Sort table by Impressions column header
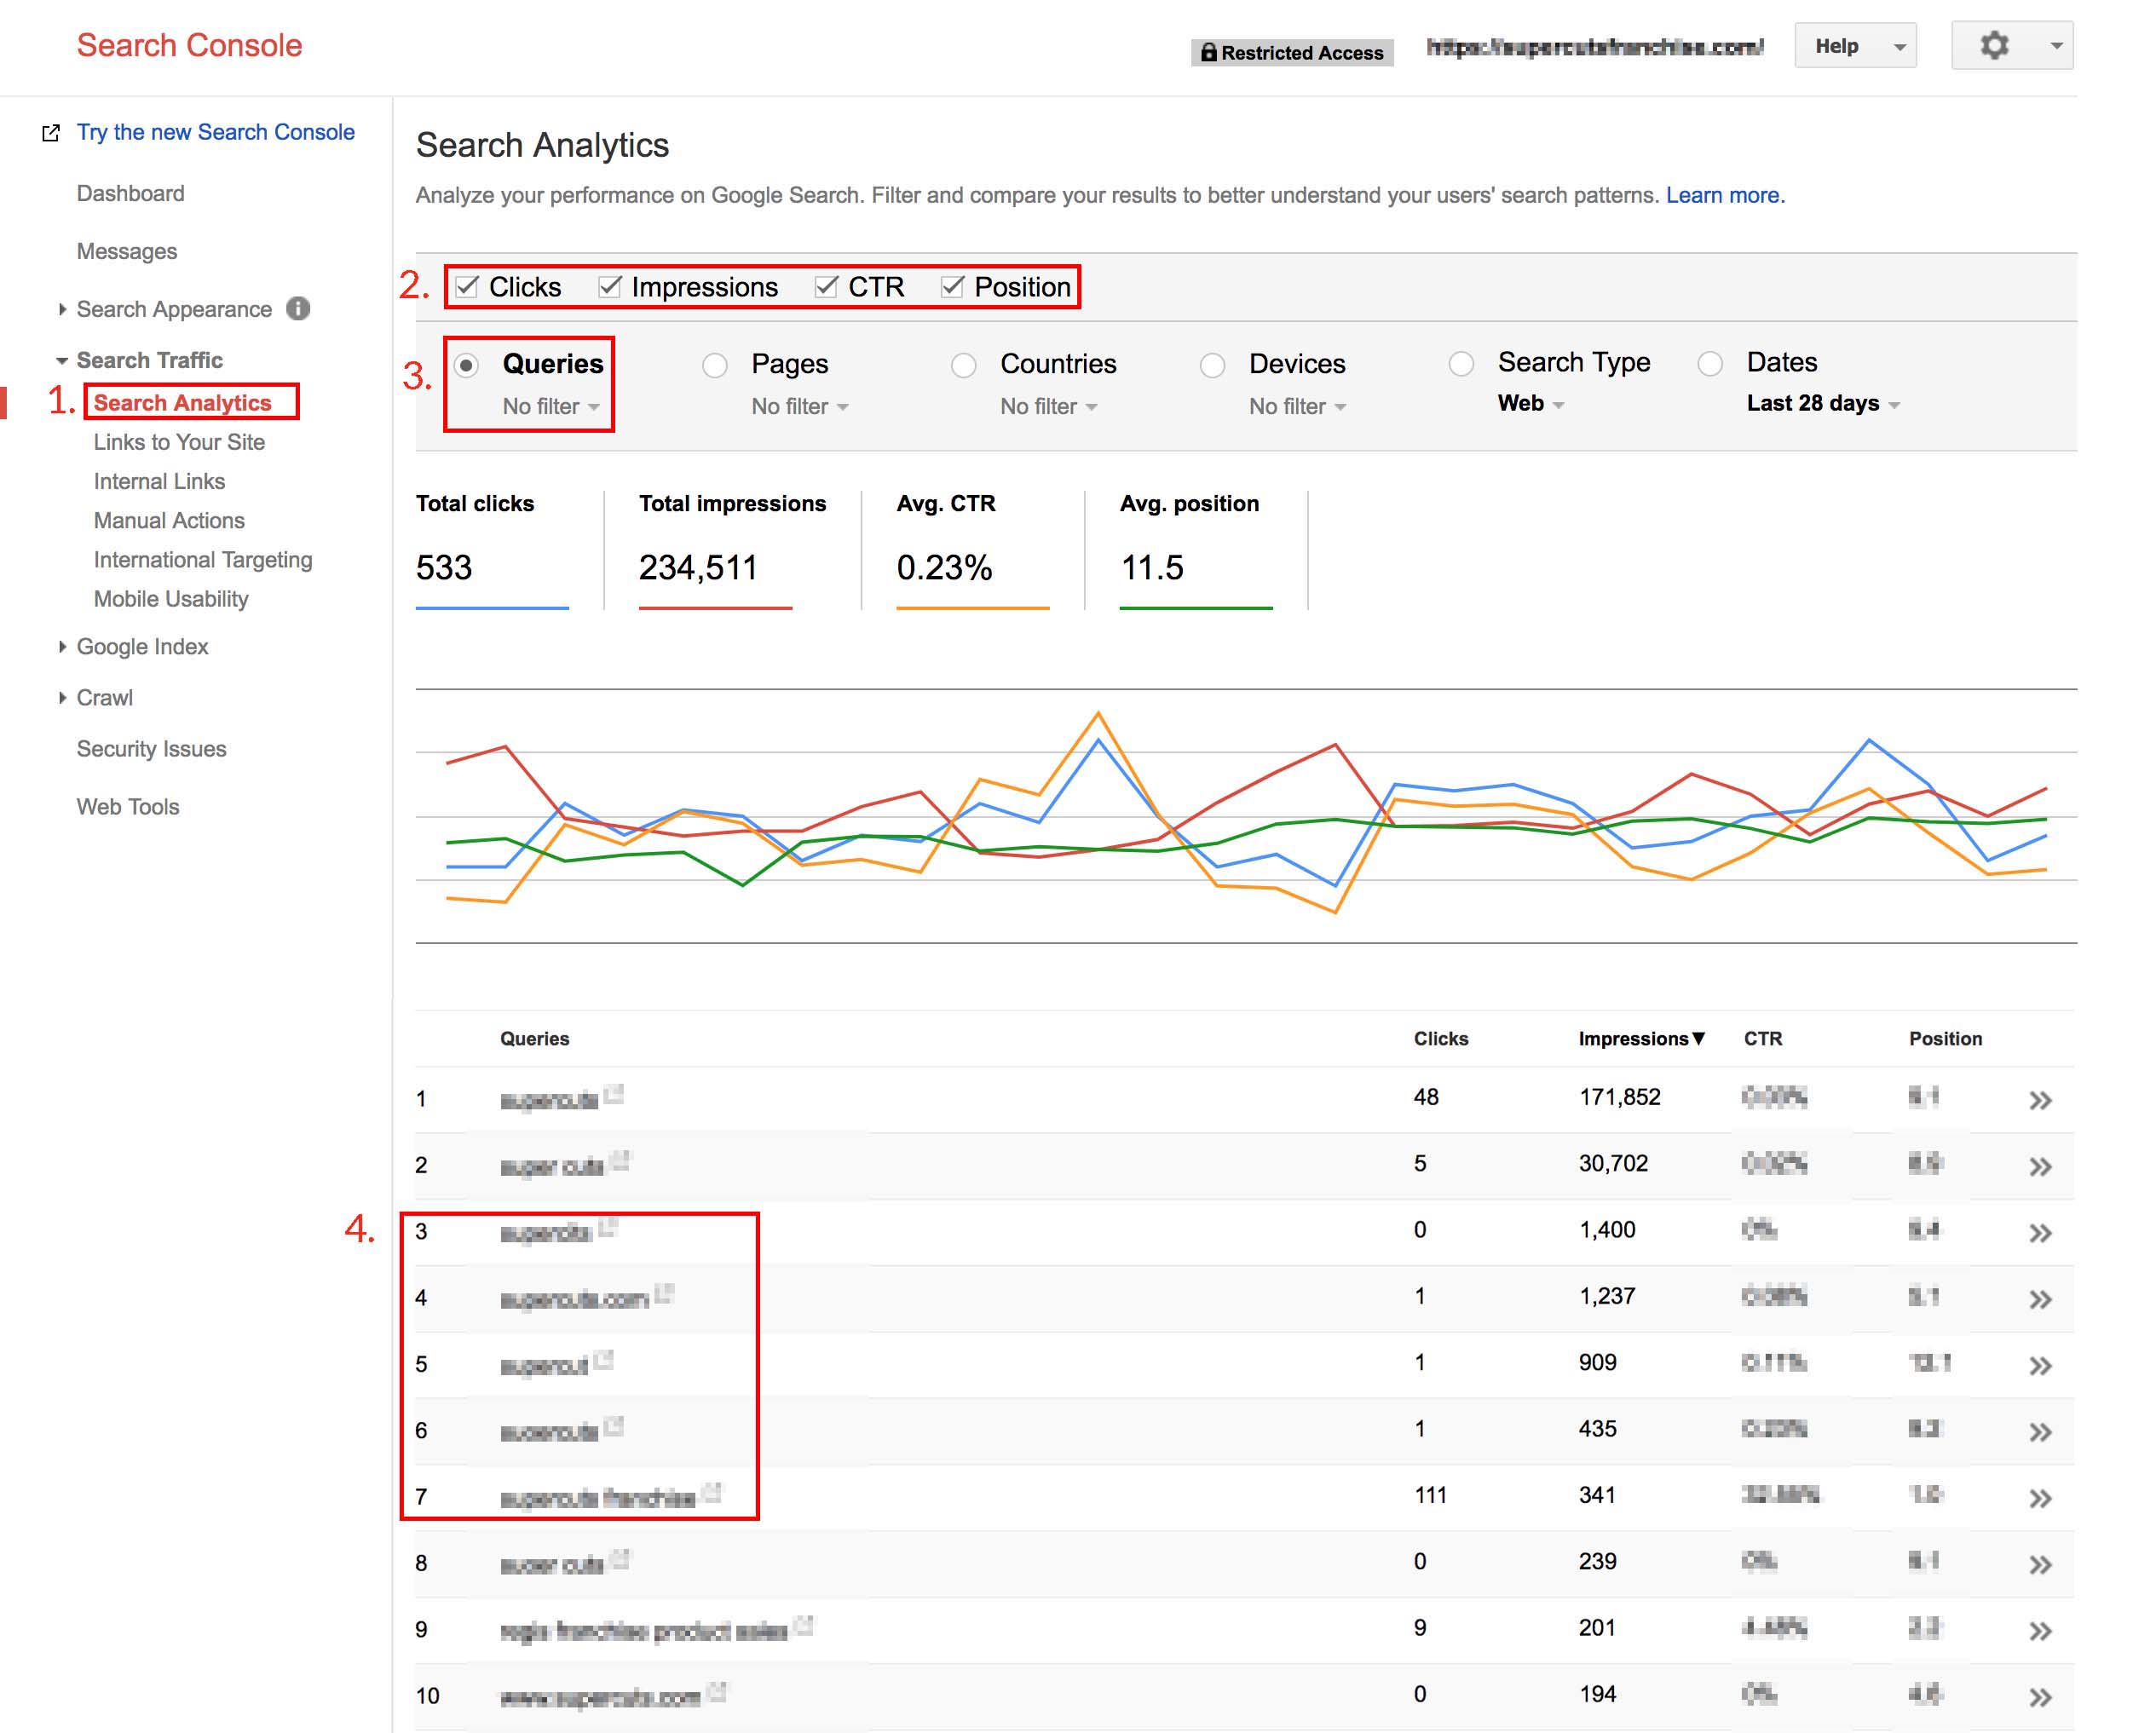The width and height of the screenshot is (2156, 1733). (x=1641, y=1039)
